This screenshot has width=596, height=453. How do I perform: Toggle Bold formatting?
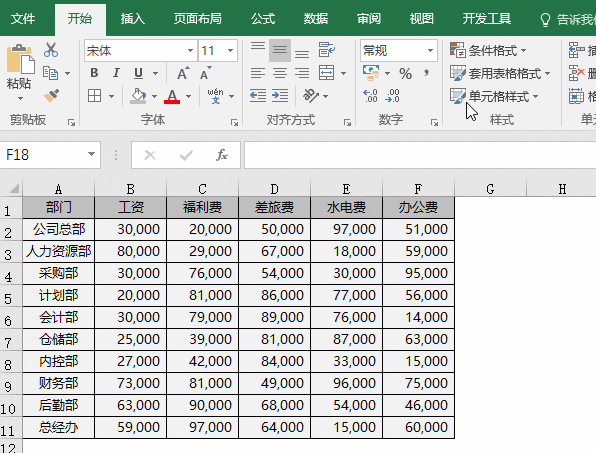94,73
